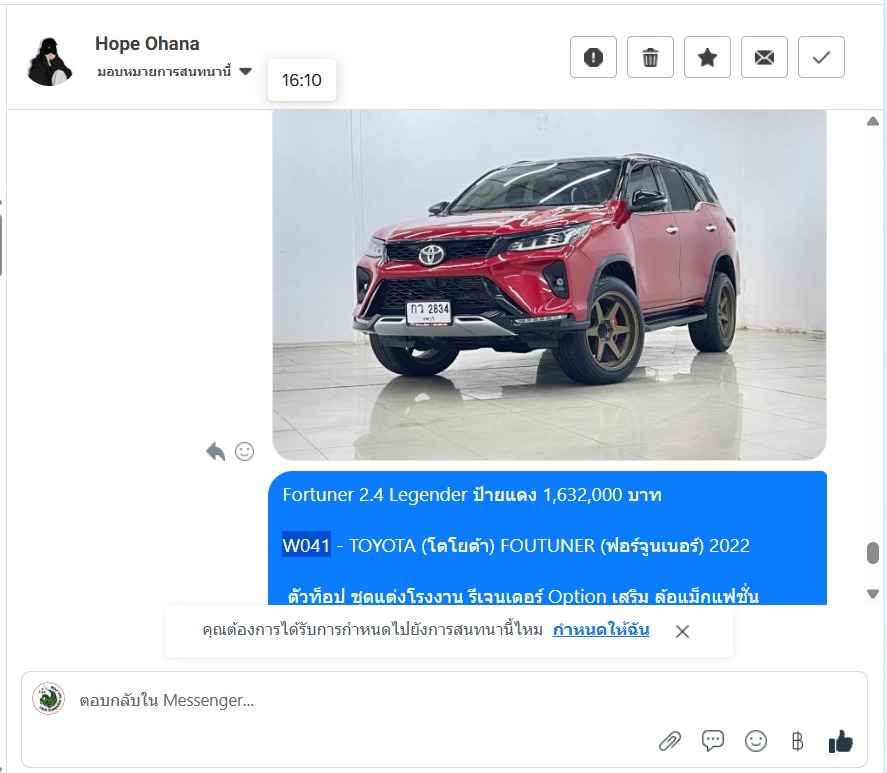
Task: Click the 16:10 timestamp tooltip
Action: [302, 80]
